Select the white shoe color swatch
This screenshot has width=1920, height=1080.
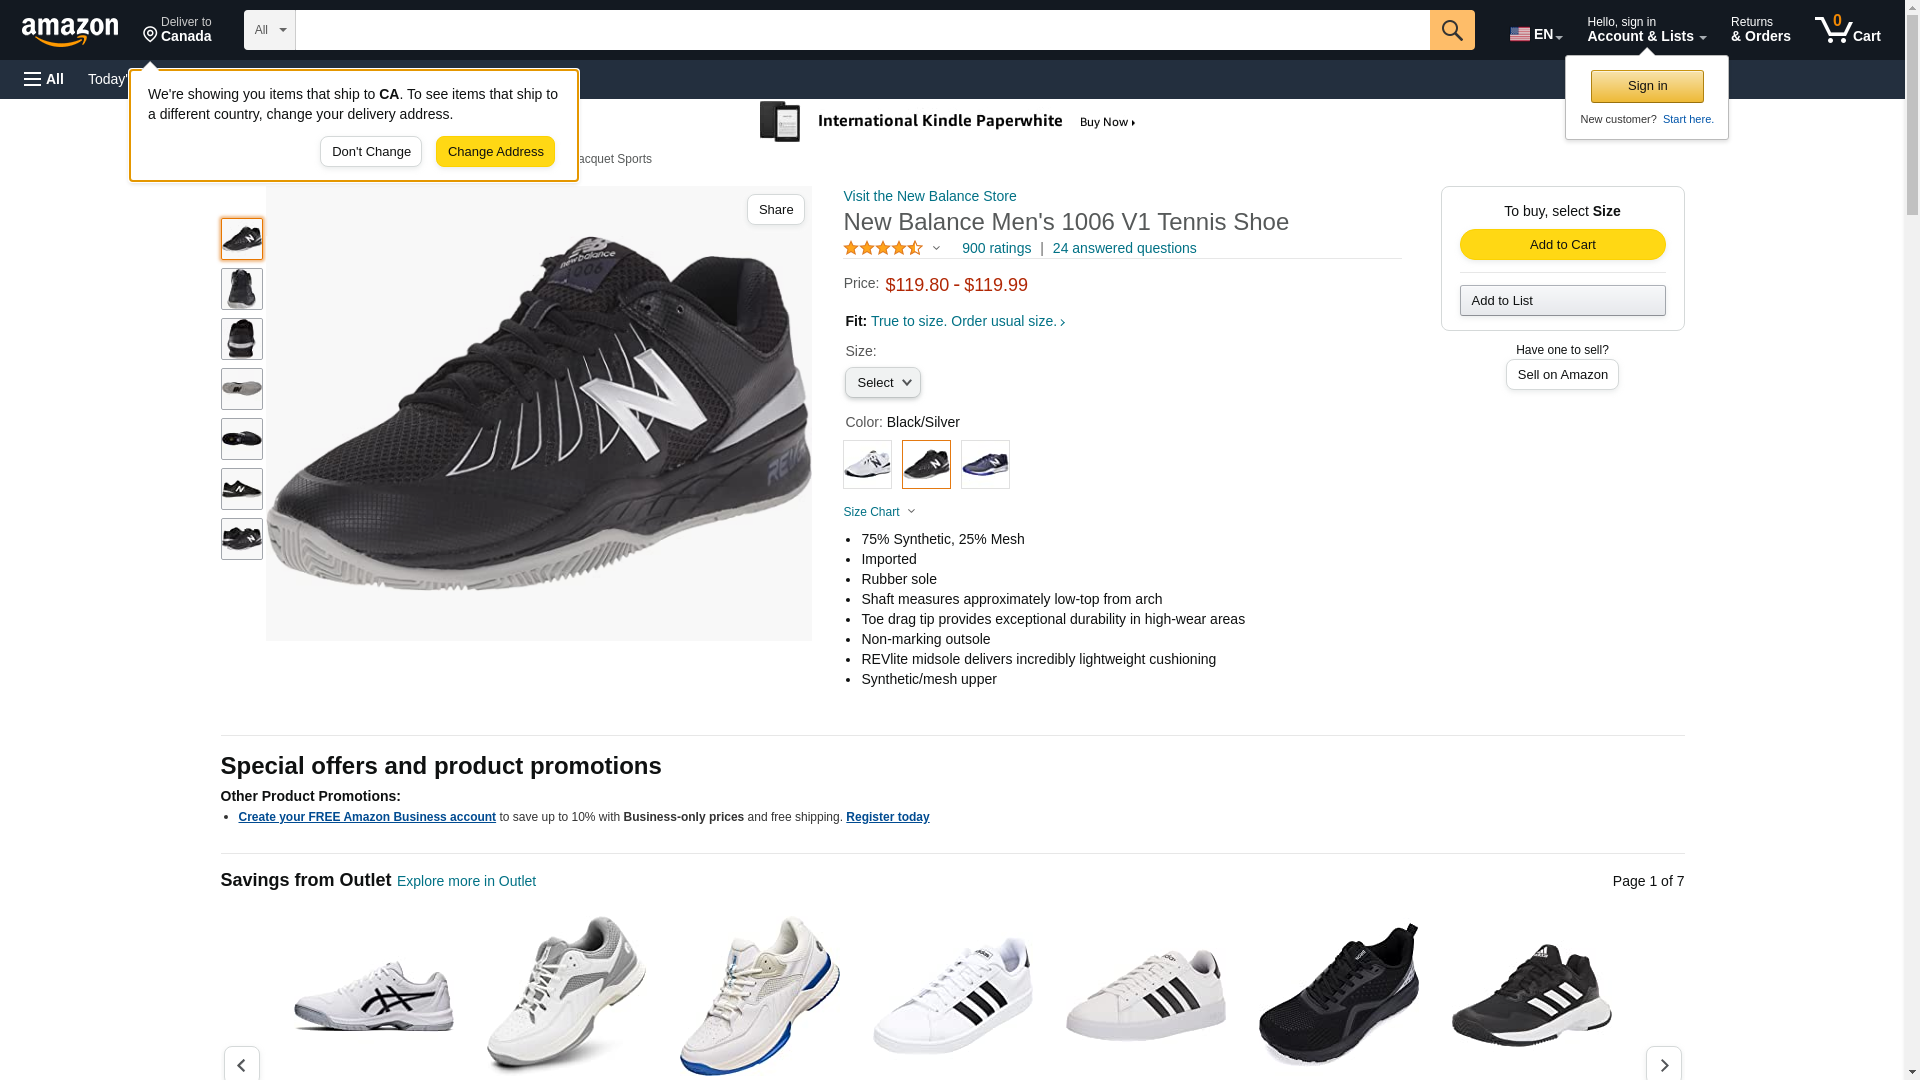[867, 465]
